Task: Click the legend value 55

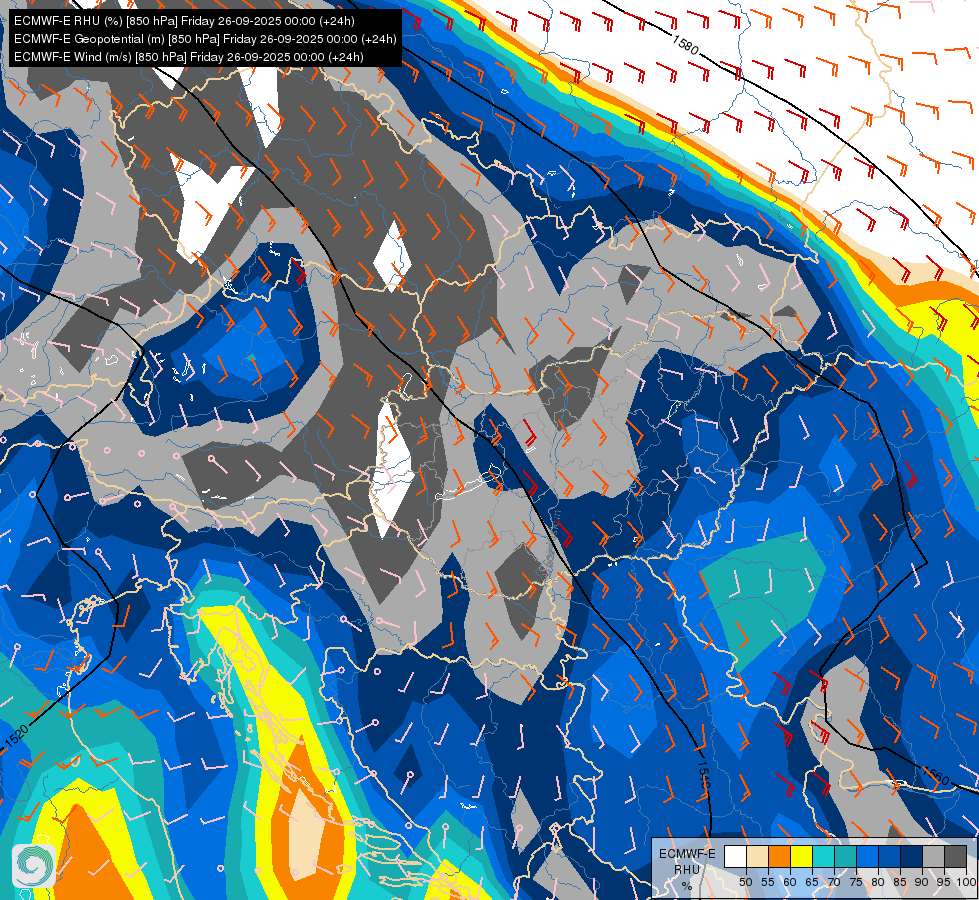Action: tap(768, 882)
